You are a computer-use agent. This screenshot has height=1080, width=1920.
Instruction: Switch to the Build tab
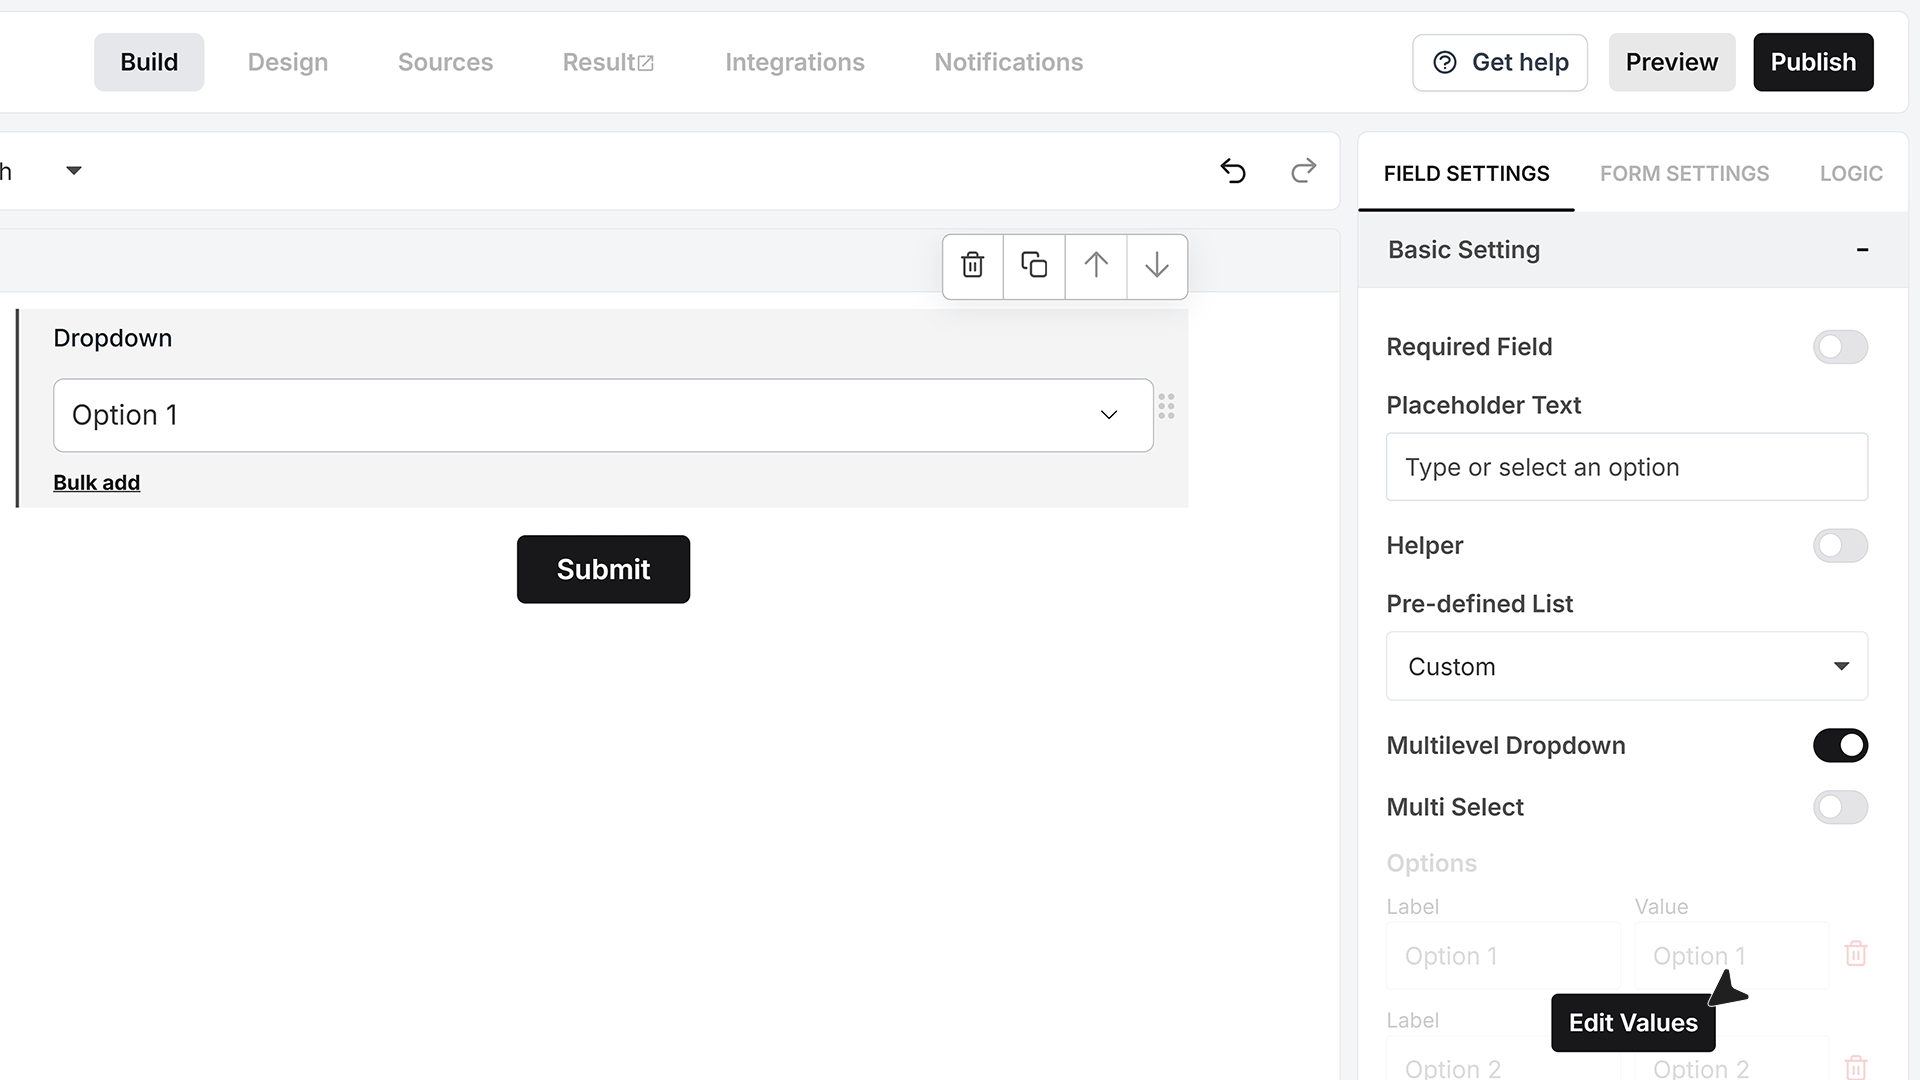(x=149, y=62)
